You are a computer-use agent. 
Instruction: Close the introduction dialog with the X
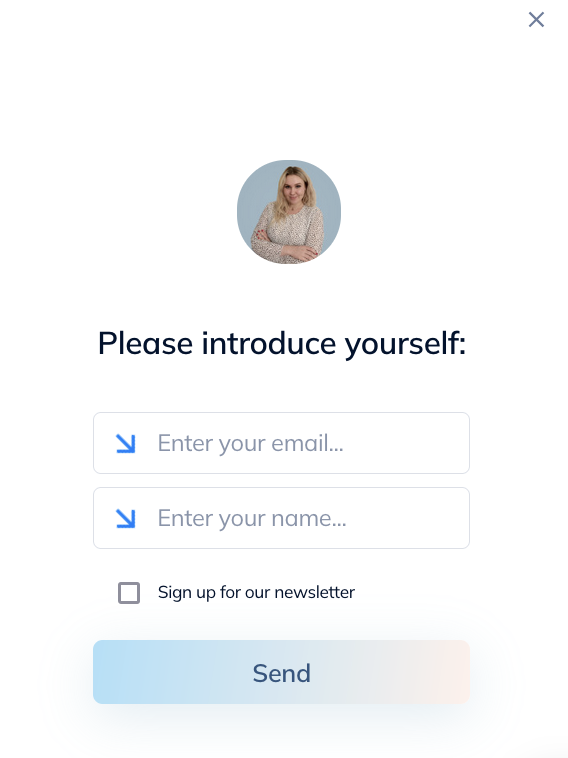tap(536, 20)
